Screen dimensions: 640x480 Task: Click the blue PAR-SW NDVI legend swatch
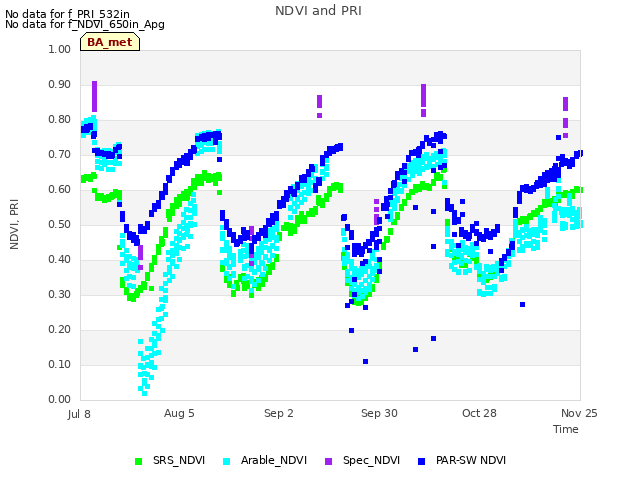(422, 461)
